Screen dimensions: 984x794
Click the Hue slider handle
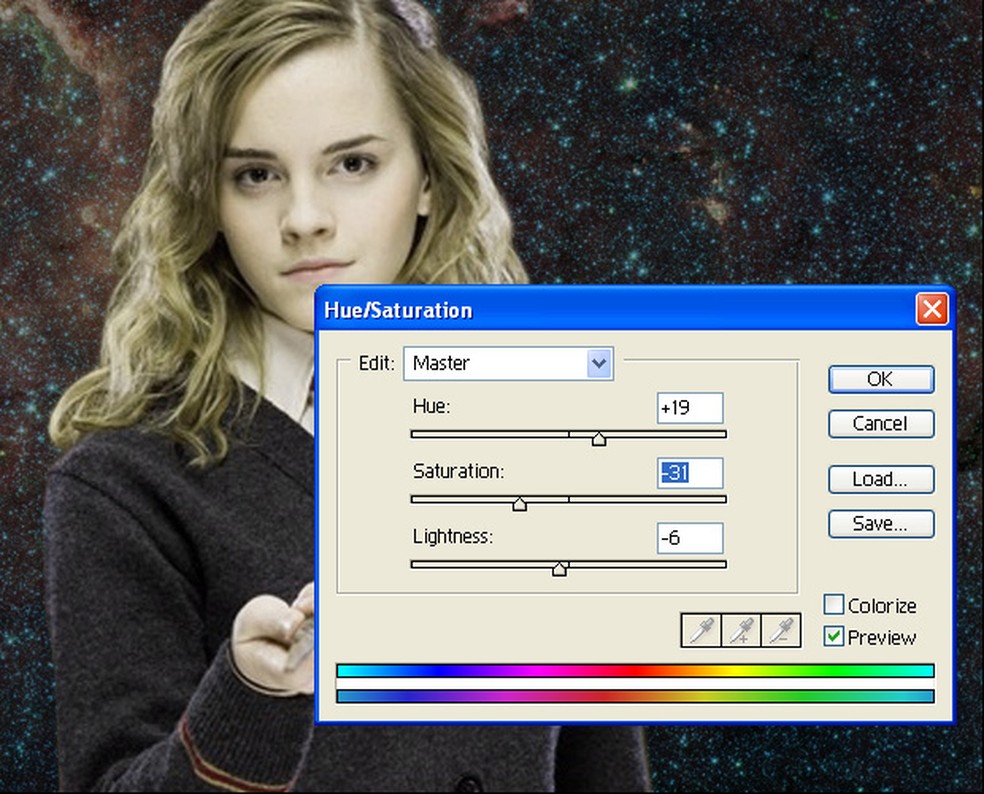[x=599, y=439]
